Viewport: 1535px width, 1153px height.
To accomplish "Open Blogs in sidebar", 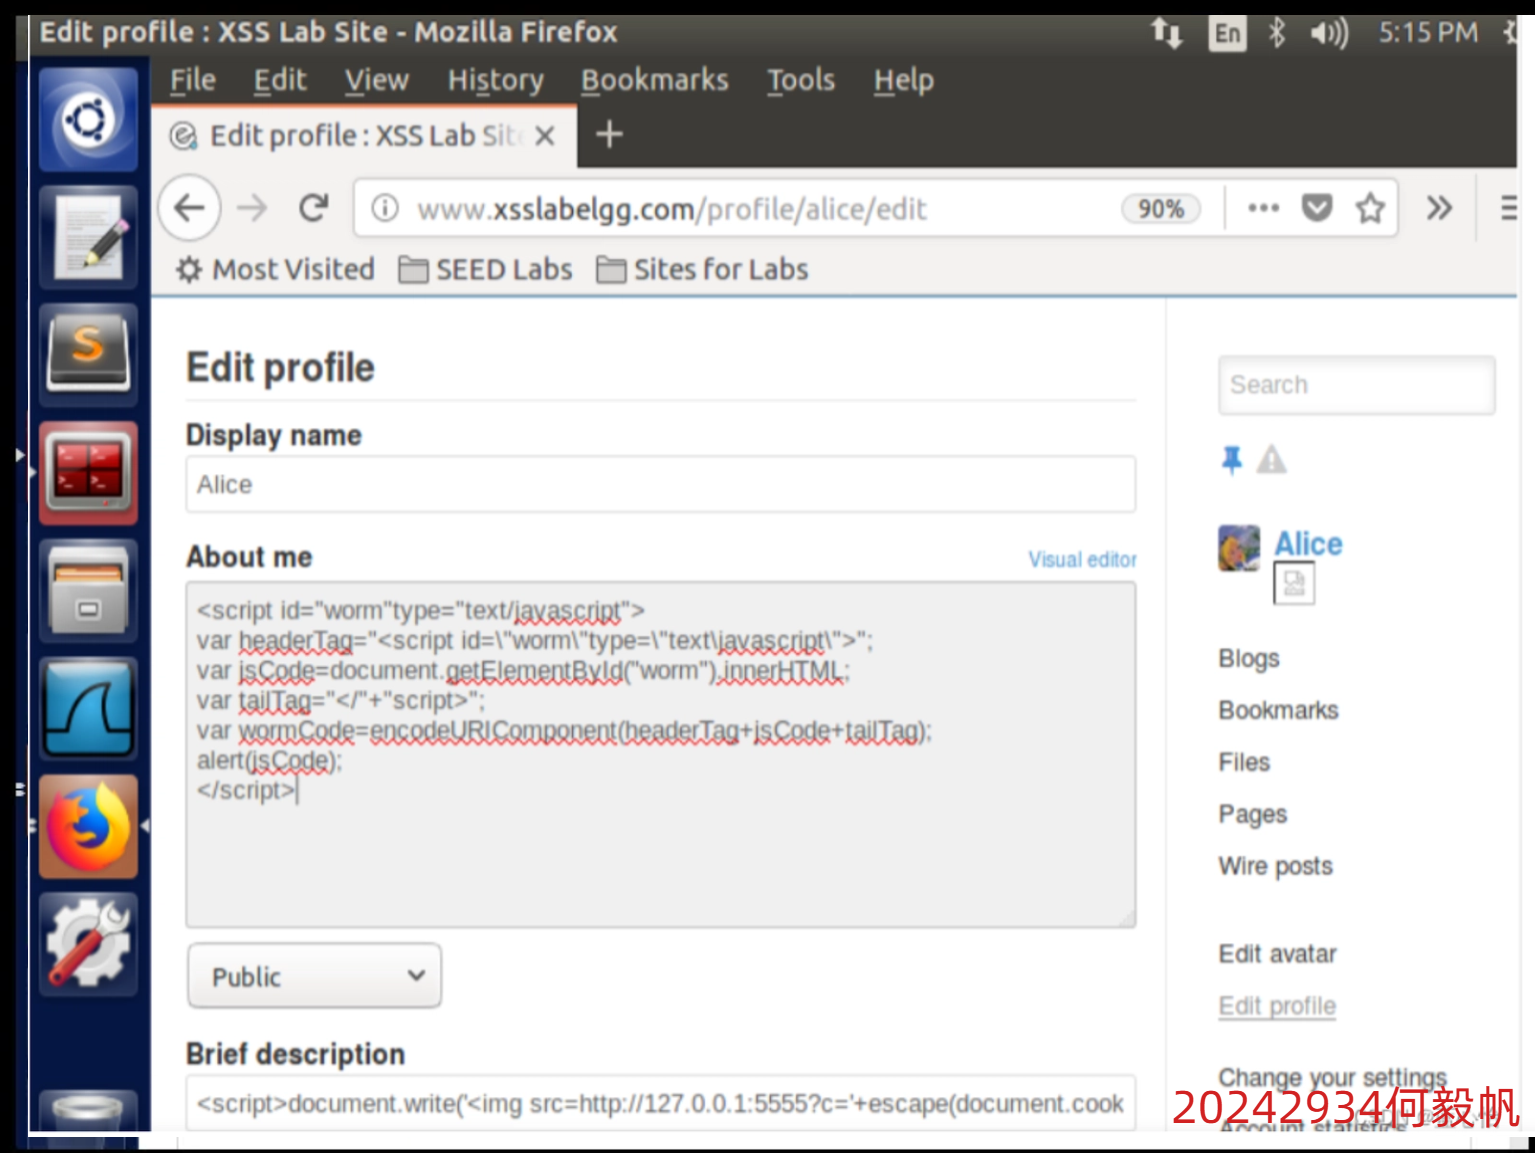I will (x=1248, y=658).
